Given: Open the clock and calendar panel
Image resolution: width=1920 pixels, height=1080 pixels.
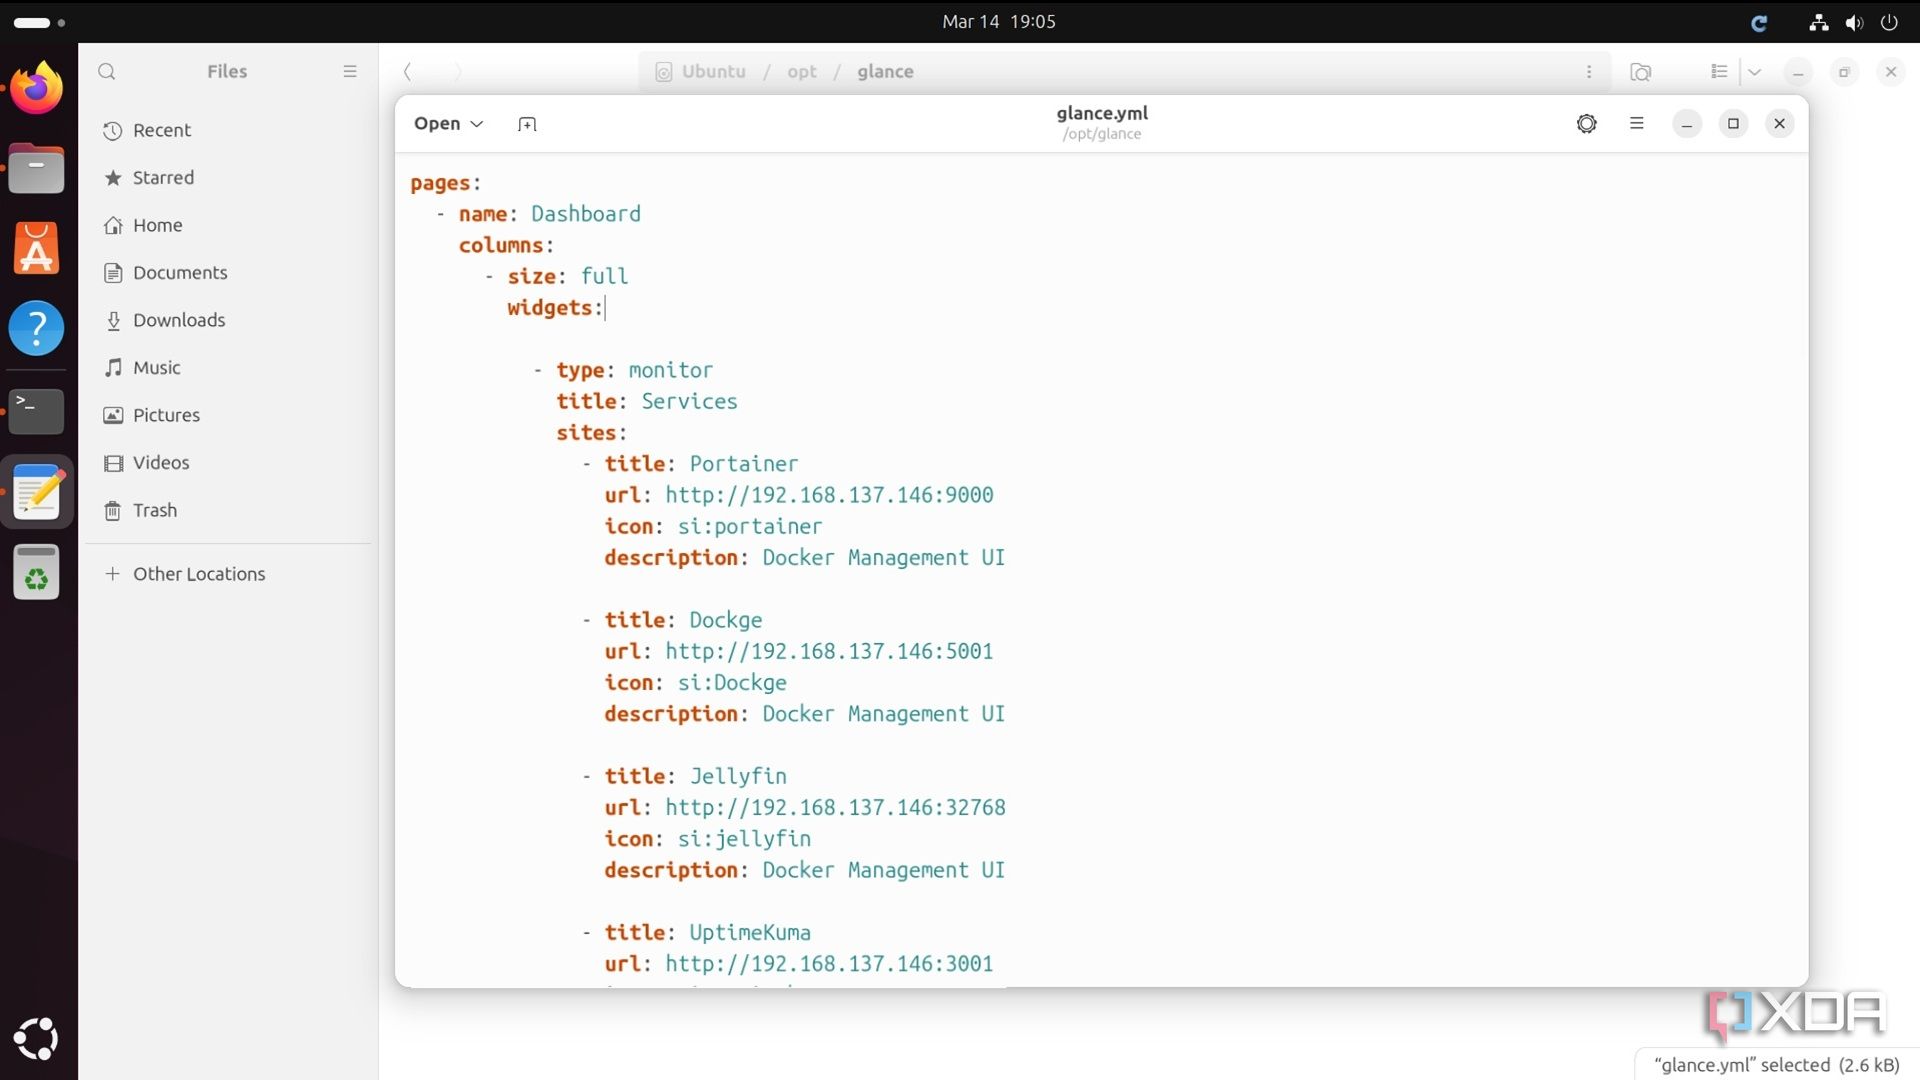Looking at the screenshot, I should tap(999, 21).
